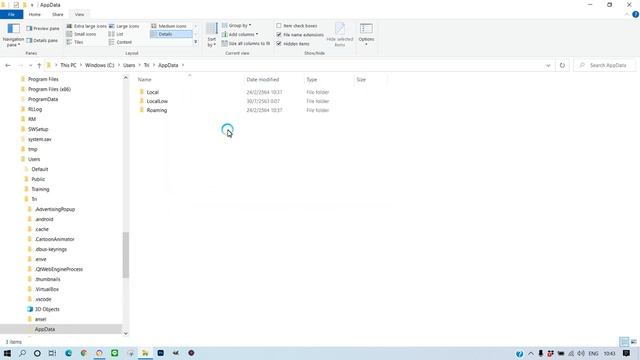
Task: Toggle the Details pane
Action: click(42, 40)
